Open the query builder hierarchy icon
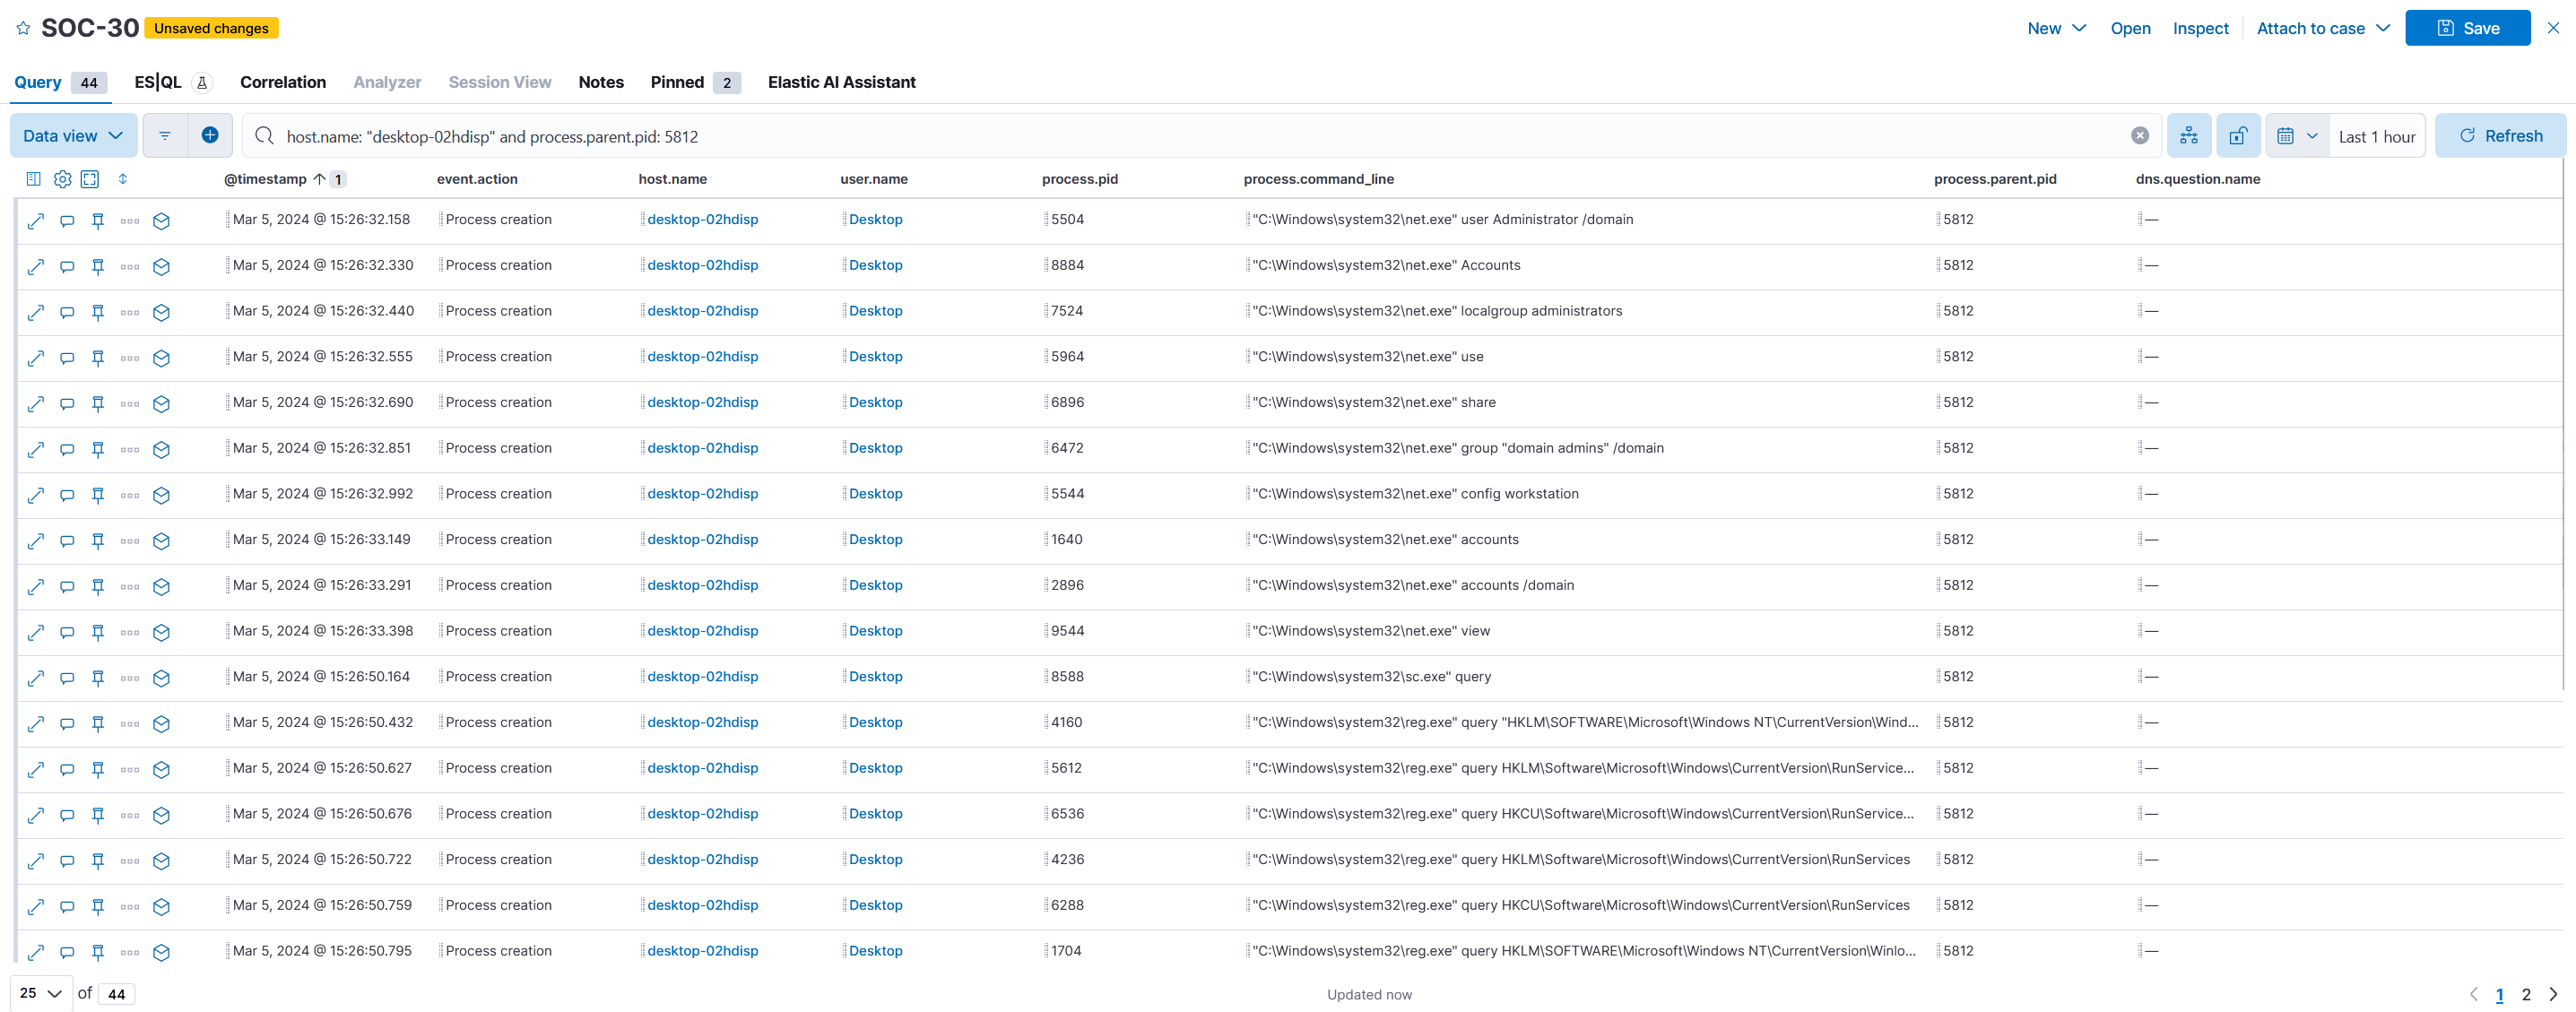Viewport: 2576px width, 1012px height. coord(2188,136)
